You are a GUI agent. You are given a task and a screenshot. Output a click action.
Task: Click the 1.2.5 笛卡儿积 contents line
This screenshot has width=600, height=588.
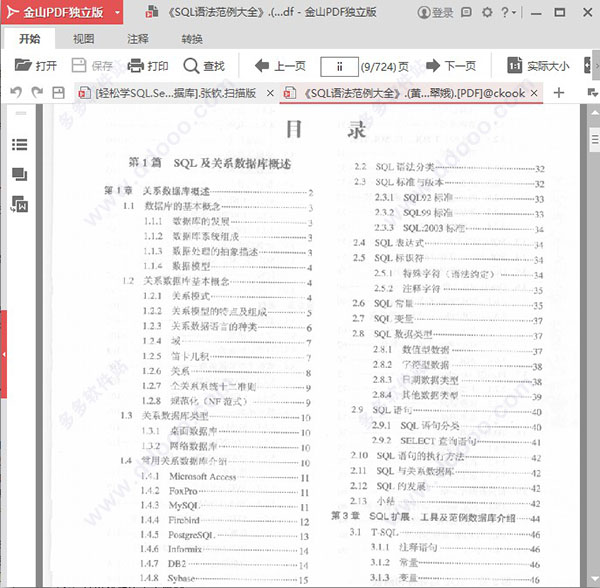click(227, 356)
